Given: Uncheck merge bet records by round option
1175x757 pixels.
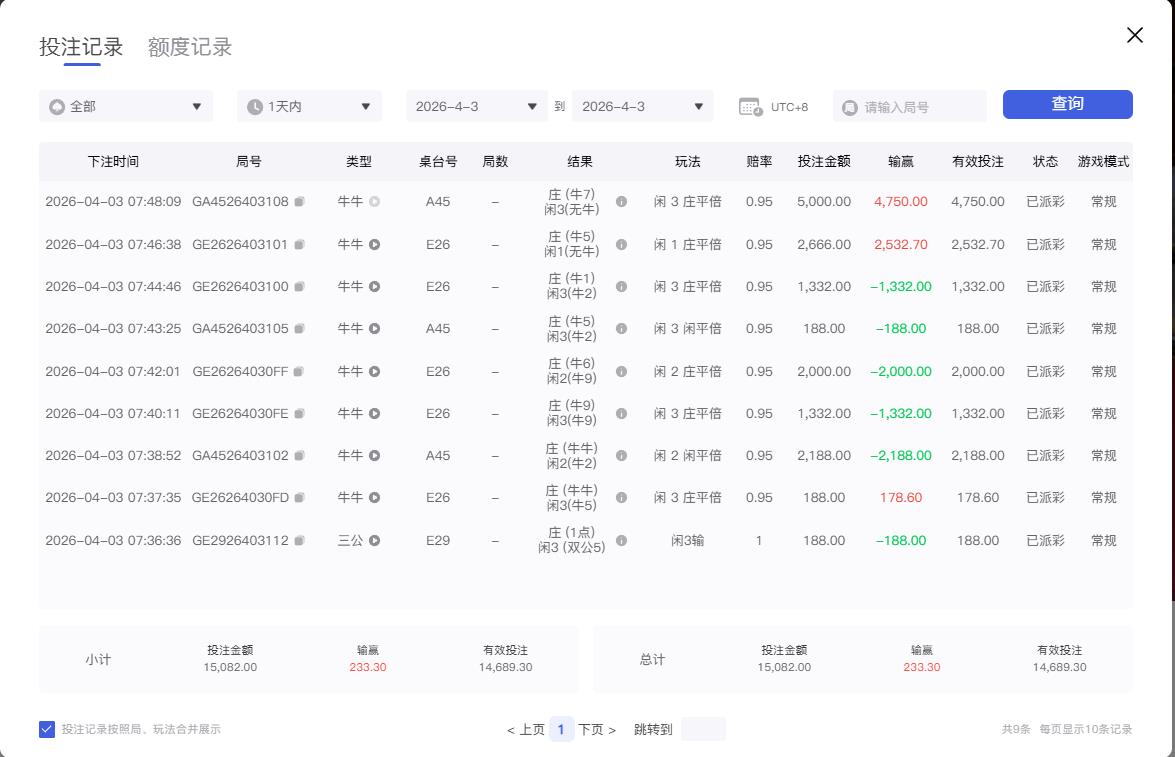Looking at the screenshot, I should 45,729.
